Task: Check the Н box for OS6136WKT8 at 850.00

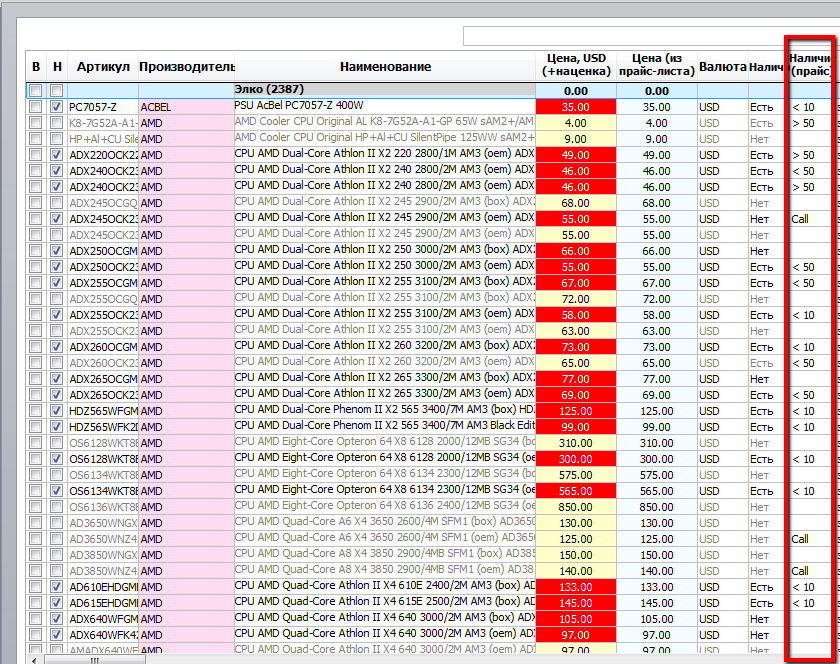Action: 56,506
